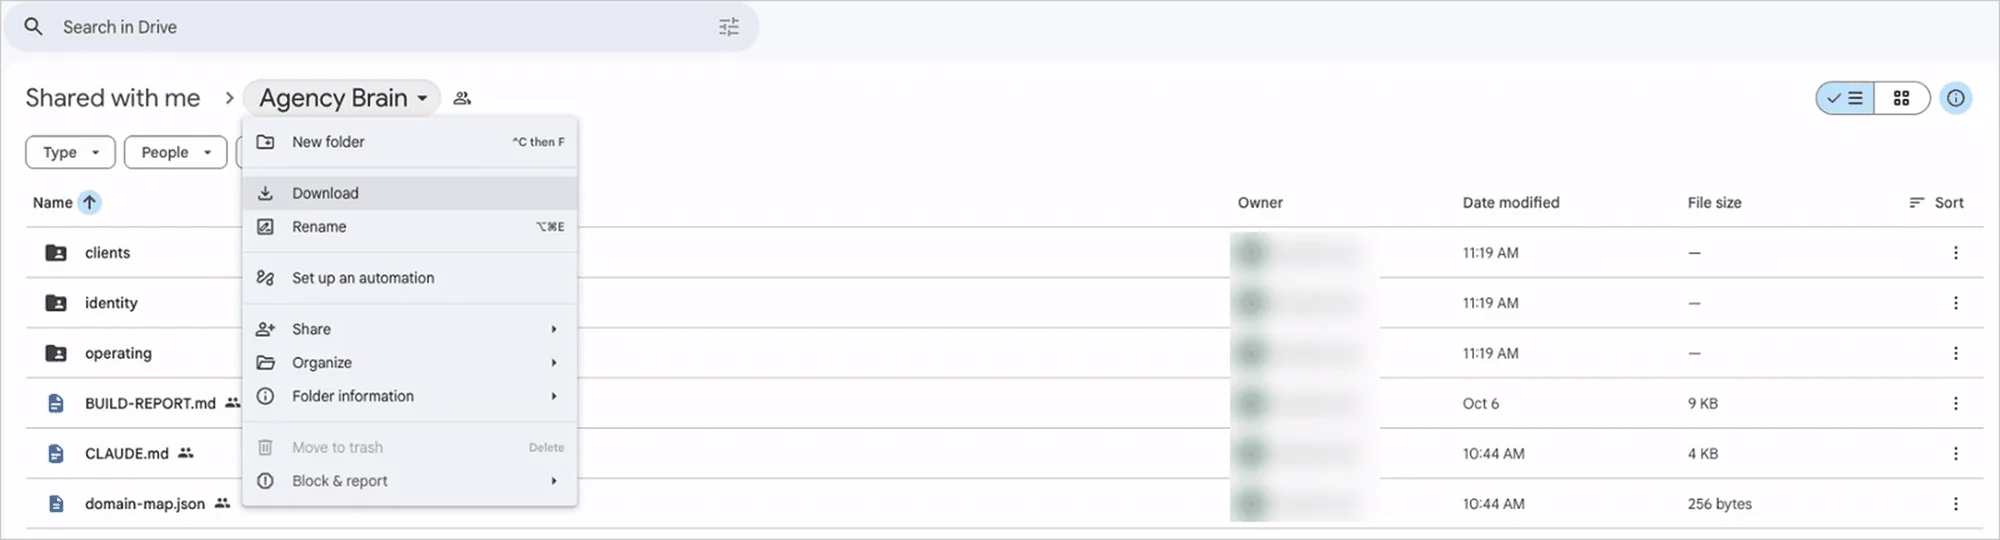Click shared indicator next to domain-map.json
This screenshot has height=540, width=2000.
[222, 503]
